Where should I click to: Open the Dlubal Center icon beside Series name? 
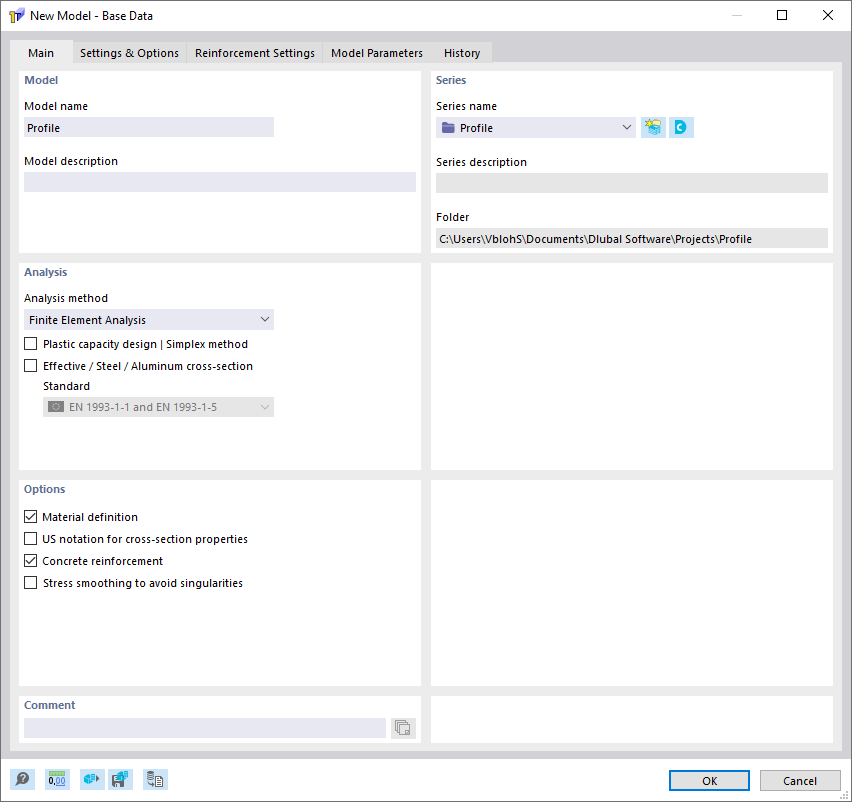pos(681,127)
